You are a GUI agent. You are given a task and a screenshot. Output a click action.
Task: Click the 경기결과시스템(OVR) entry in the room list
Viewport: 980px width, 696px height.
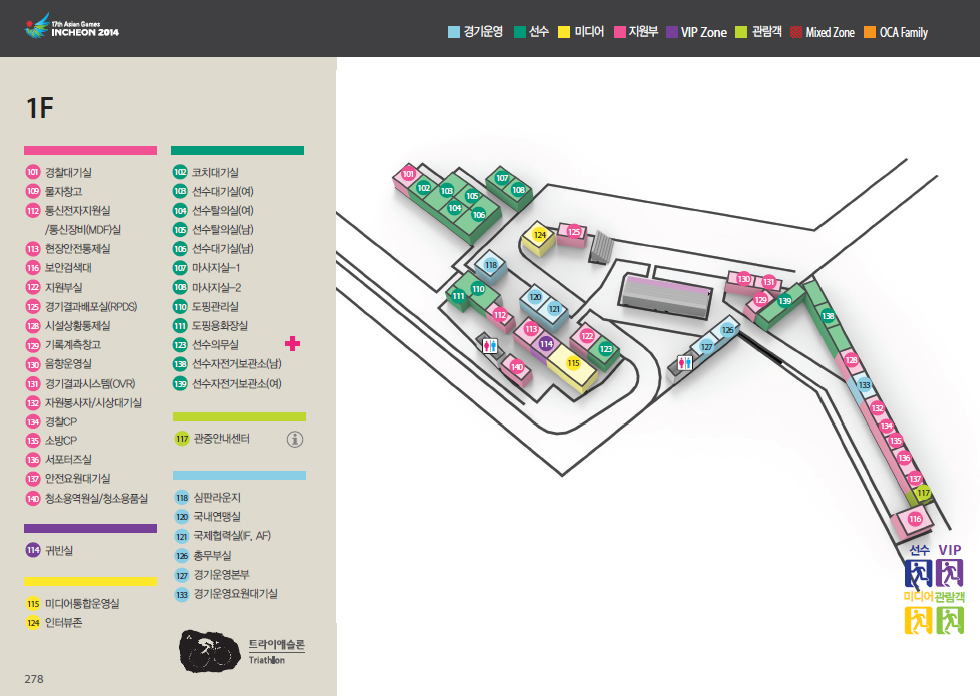(x=80, y=384)
